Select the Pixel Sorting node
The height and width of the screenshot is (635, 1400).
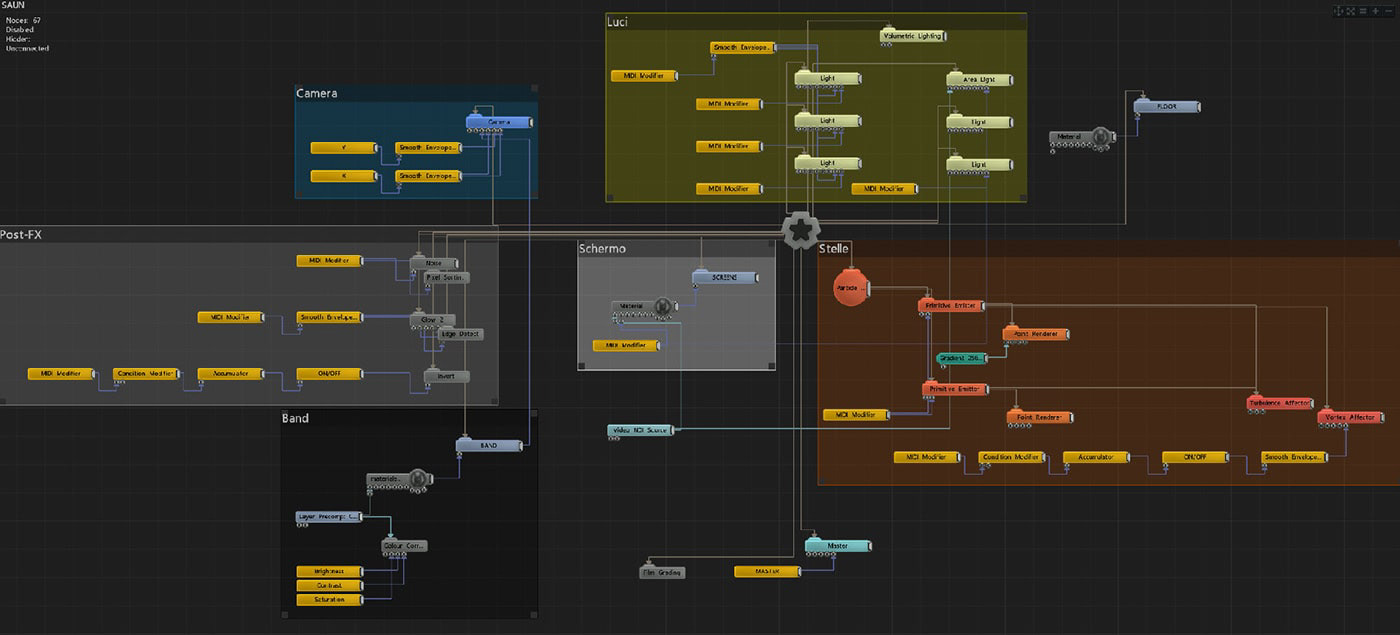pos(446,277)
